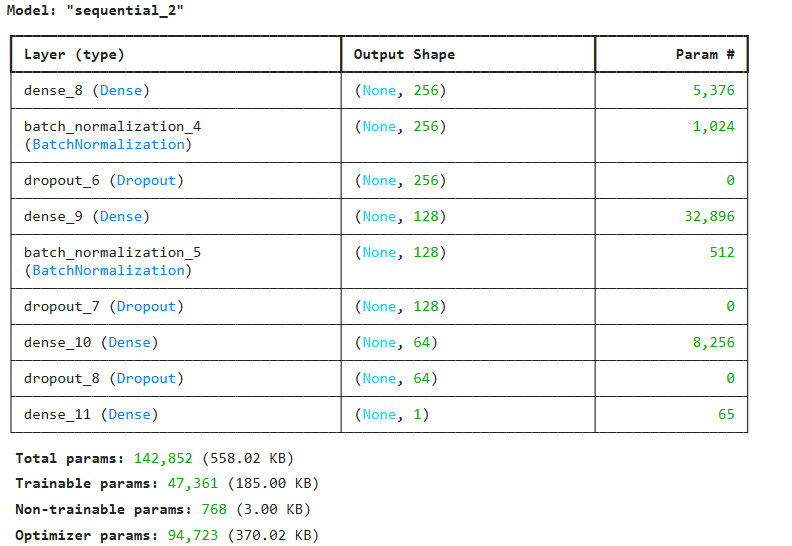The image size is (792, 546).
Task: Click the "Param #" column header
Action: [705, 54]
